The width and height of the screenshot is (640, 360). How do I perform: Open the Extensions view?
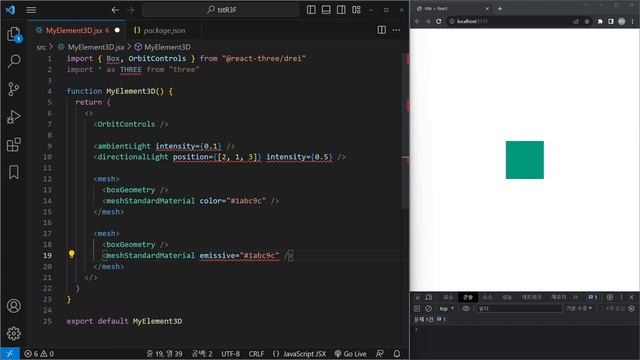(14, 144)
